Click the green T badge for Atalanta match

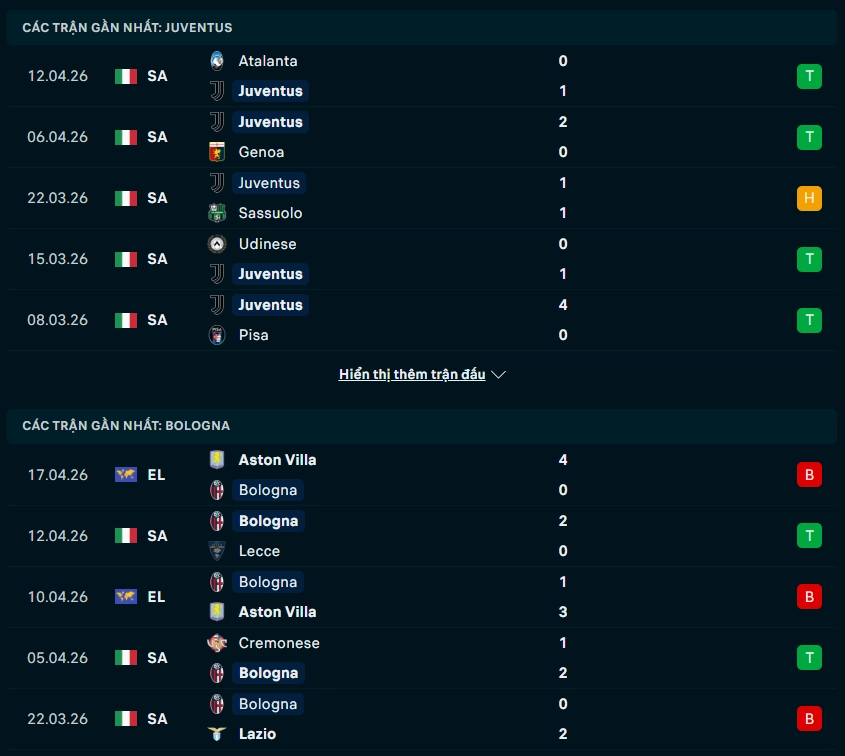coord(809,76)
